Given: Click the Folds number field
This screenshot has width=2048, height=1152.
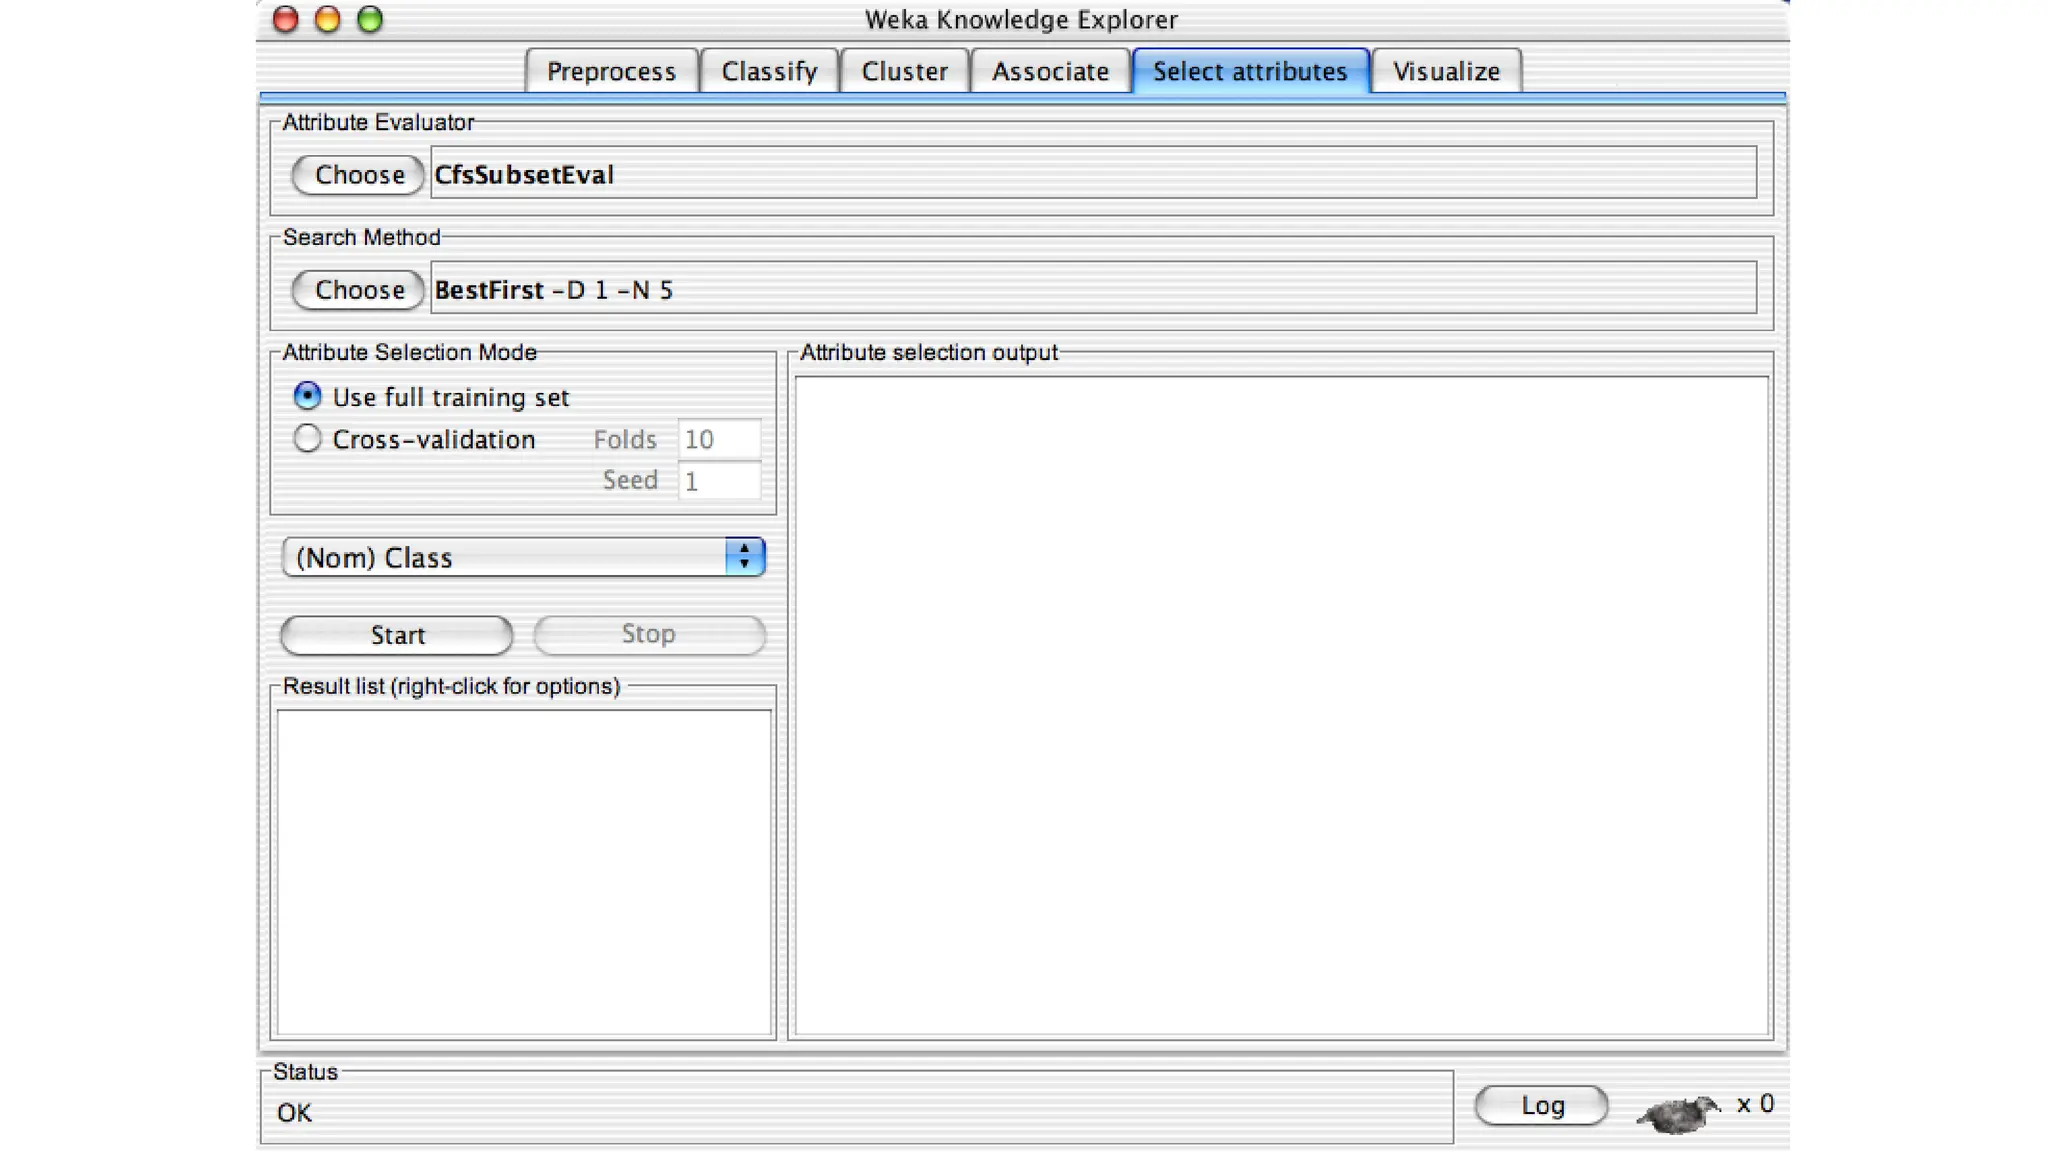Looking at the screenshot, I should [x=719, y=439].
